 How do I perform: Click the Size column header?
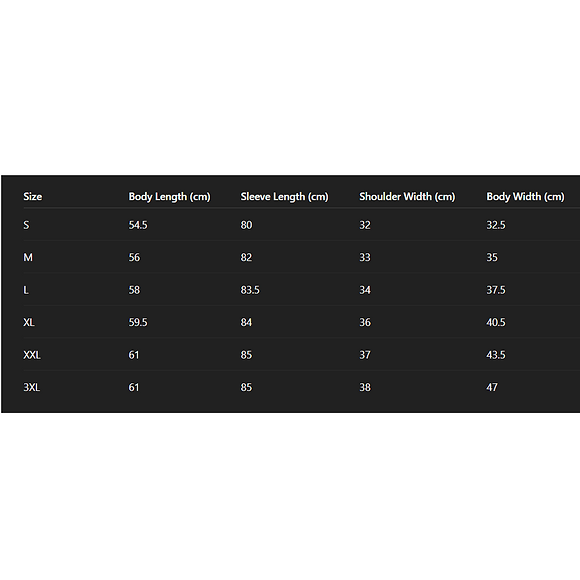33,196
